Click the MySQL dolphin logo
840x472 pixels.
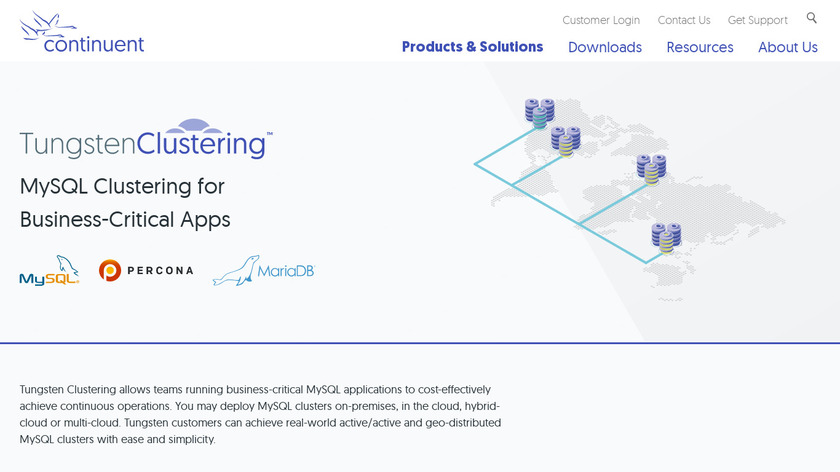coord(49,270)
